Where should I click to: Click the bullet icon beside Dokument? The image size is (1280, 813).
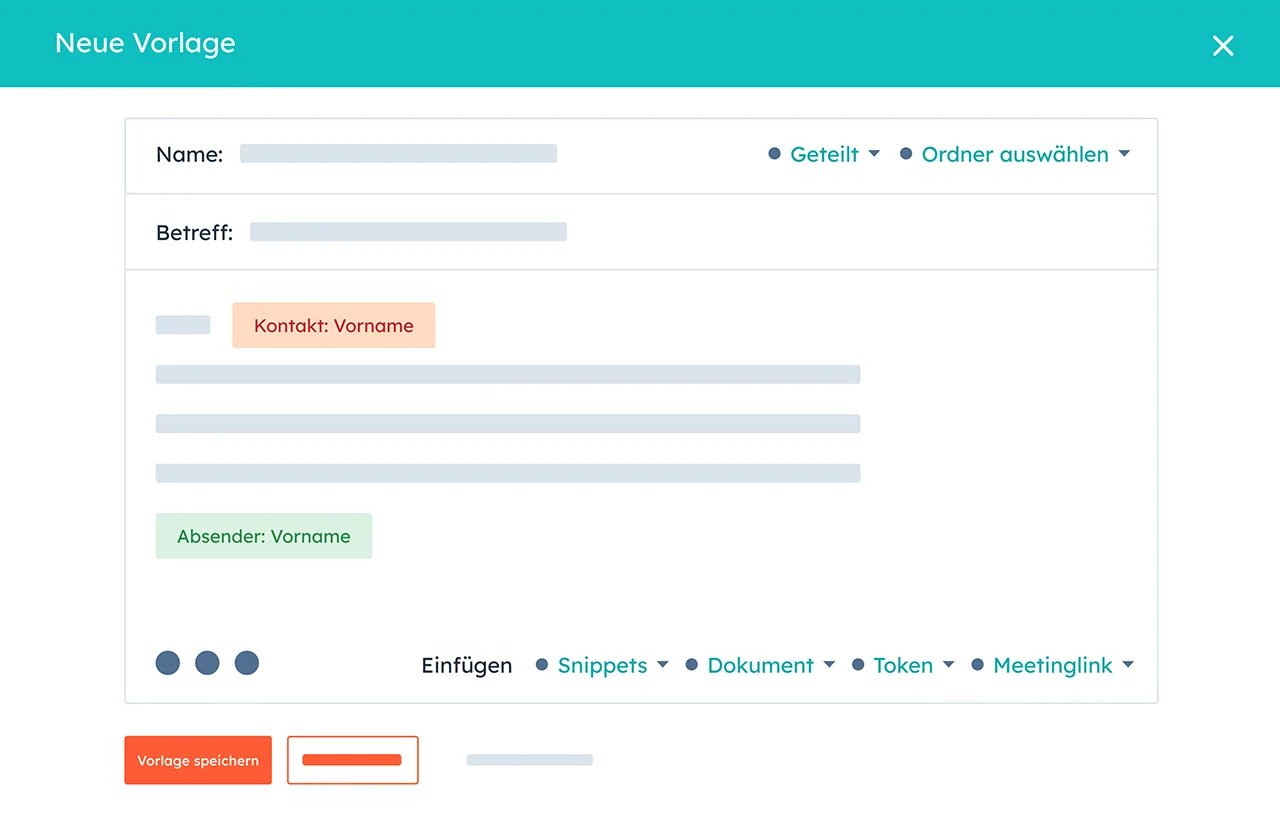(692, 664)
